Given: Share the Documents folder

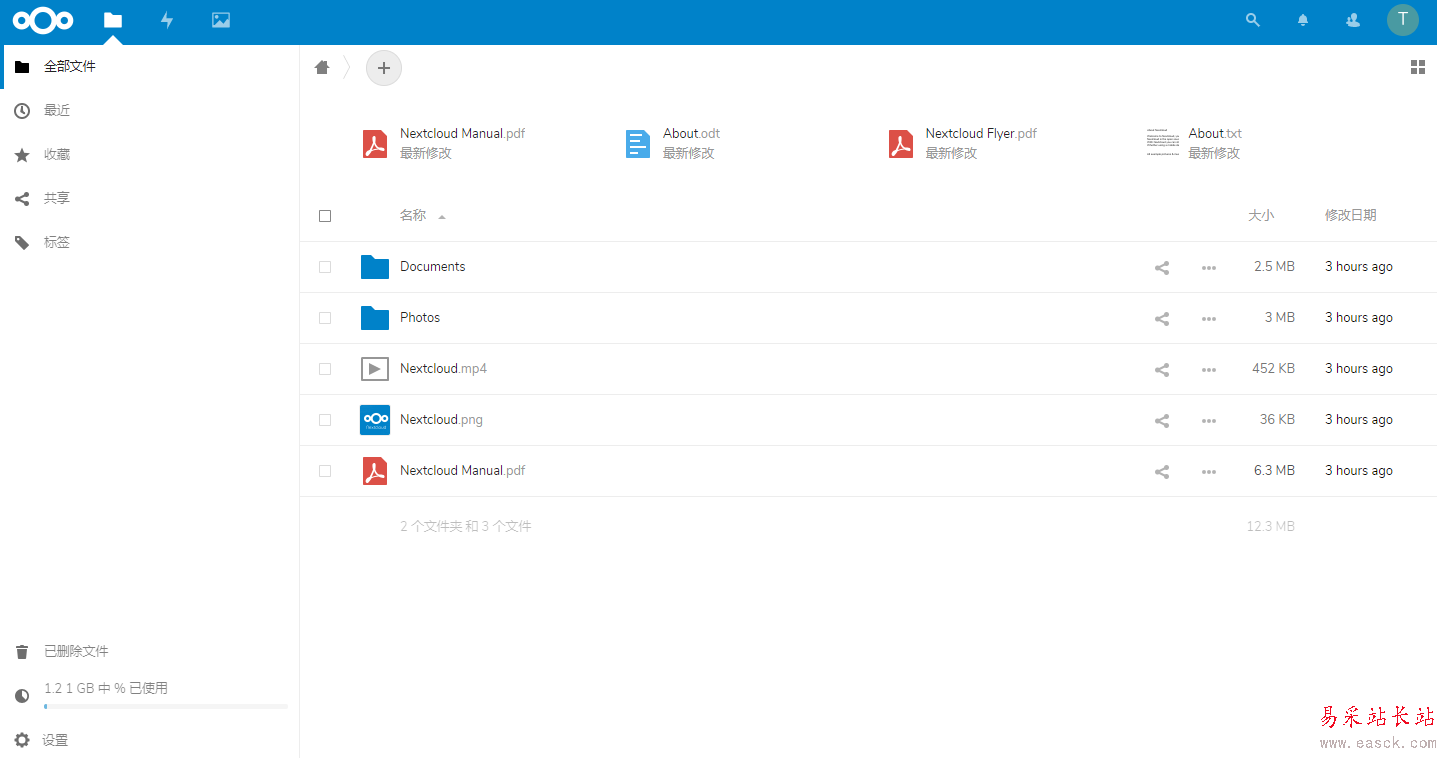Looking at the screenshot, I should pyautogui.click(x=1162, y=268).
